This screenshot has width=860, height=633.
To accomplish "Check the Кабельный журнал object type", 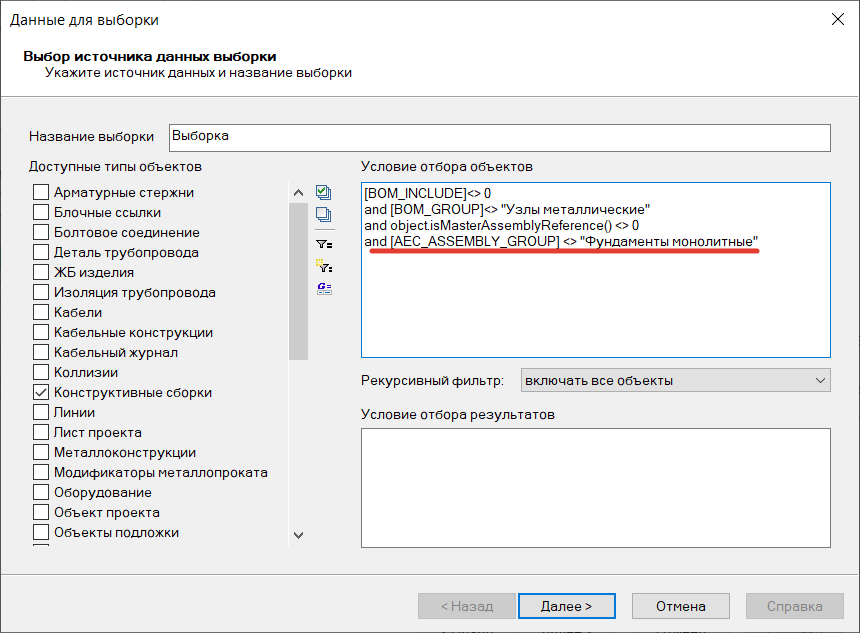I will point(41,353).
